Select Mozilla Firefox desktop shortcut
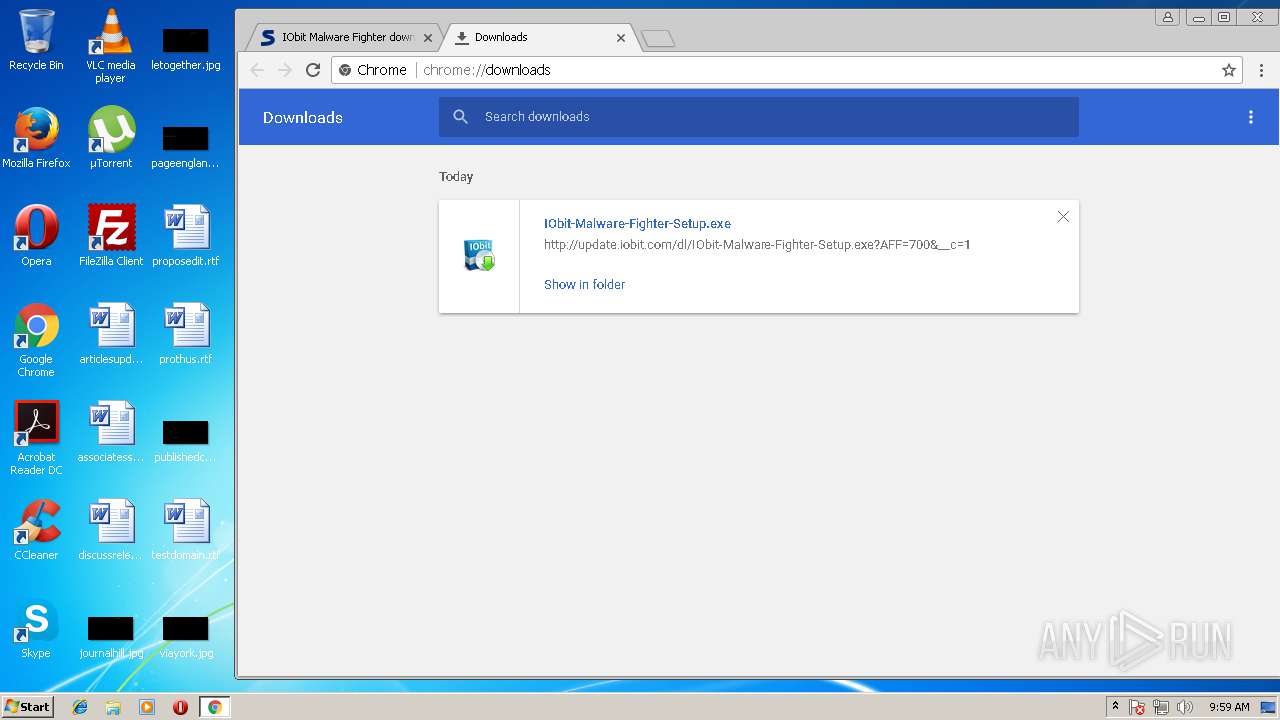The image size is (1280, 720). point(36,138)
